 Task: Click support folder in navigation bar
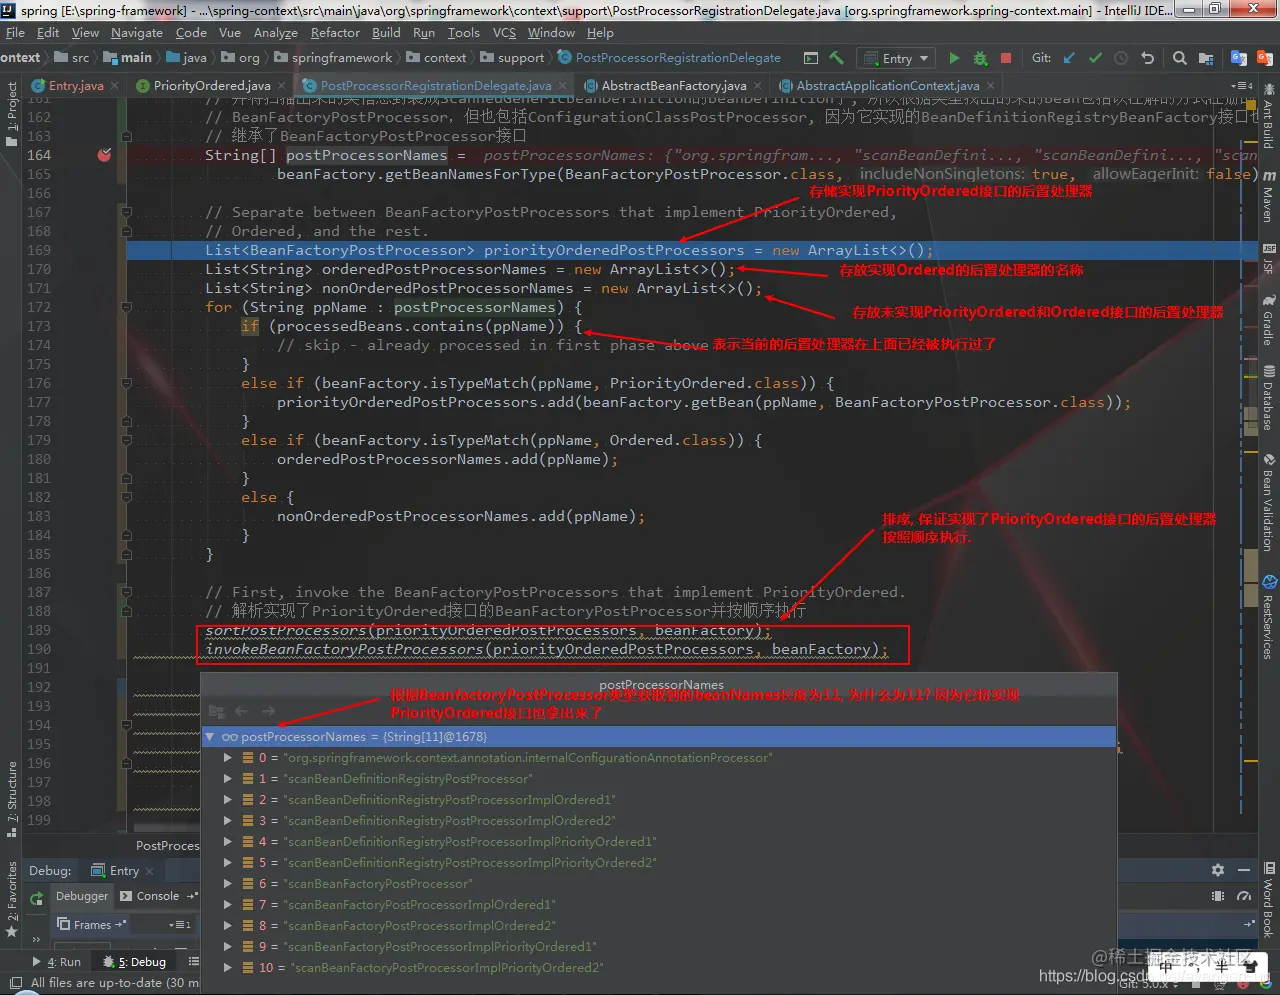point(512,58)
